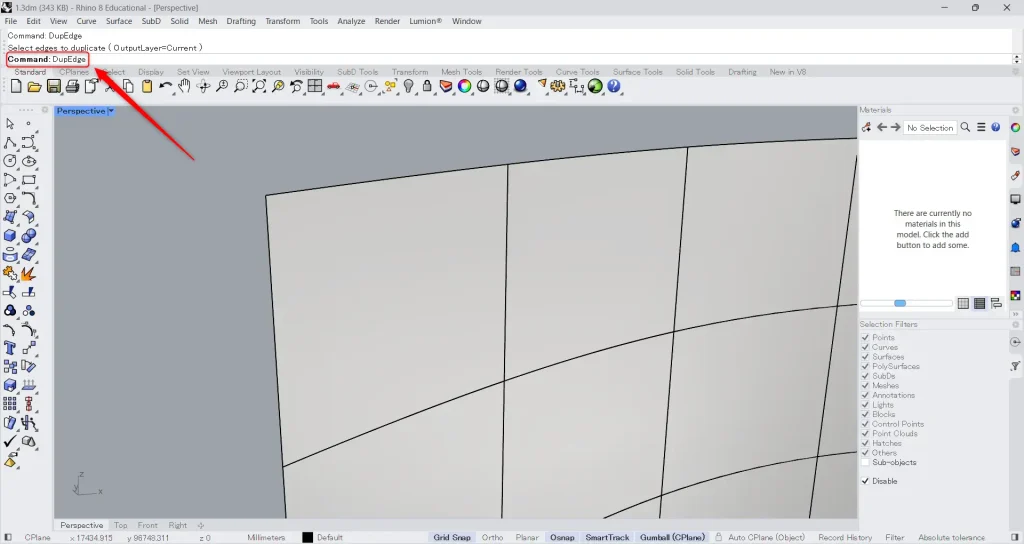Click the Command input line
Viewport: 1024px width, 544px height.
[x=509, y=59]
